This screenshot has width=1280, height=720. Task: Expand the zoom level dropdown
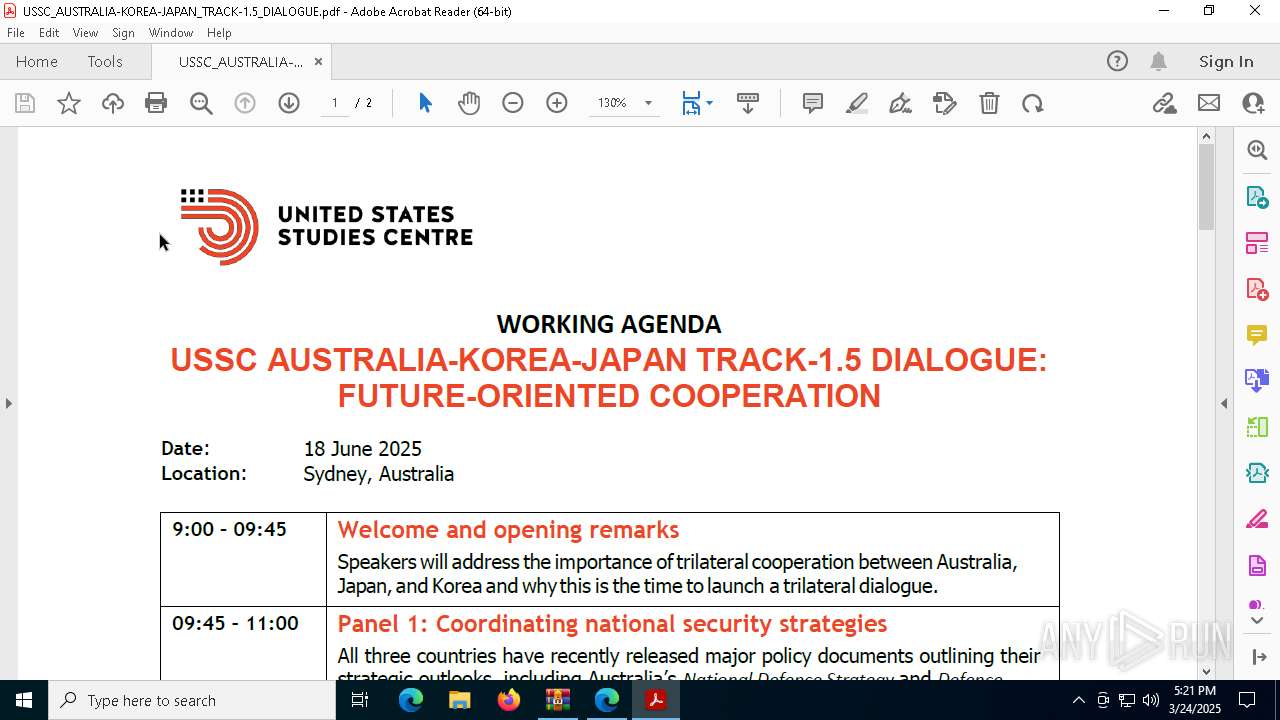(x=648, y=103)
